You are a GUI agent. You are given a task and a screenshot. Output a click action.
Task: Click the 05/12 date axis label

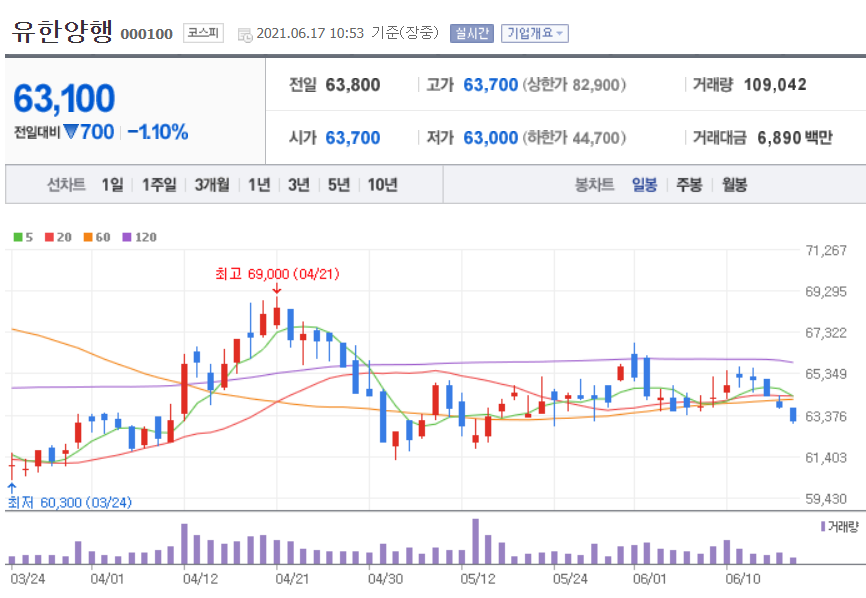478,579
